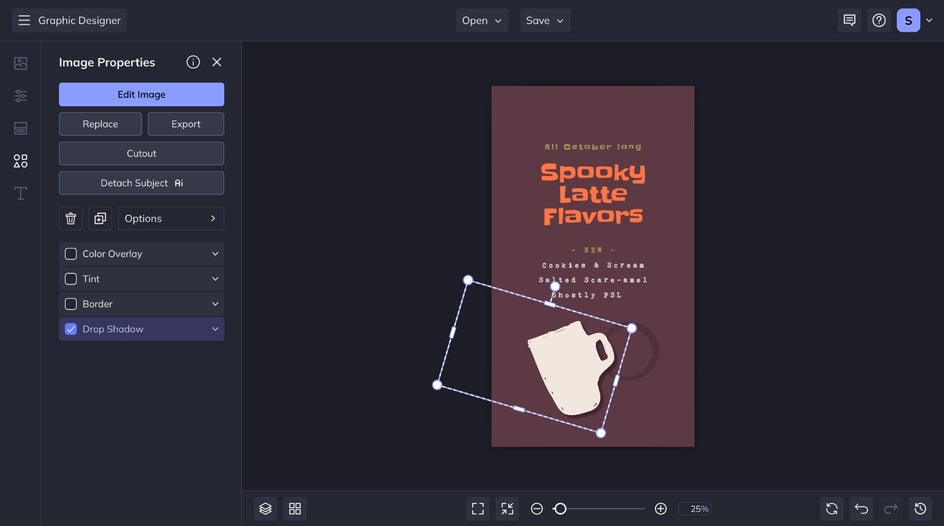944x526 pixels.
Task: Undo the last action
Action: click(862, 509)
